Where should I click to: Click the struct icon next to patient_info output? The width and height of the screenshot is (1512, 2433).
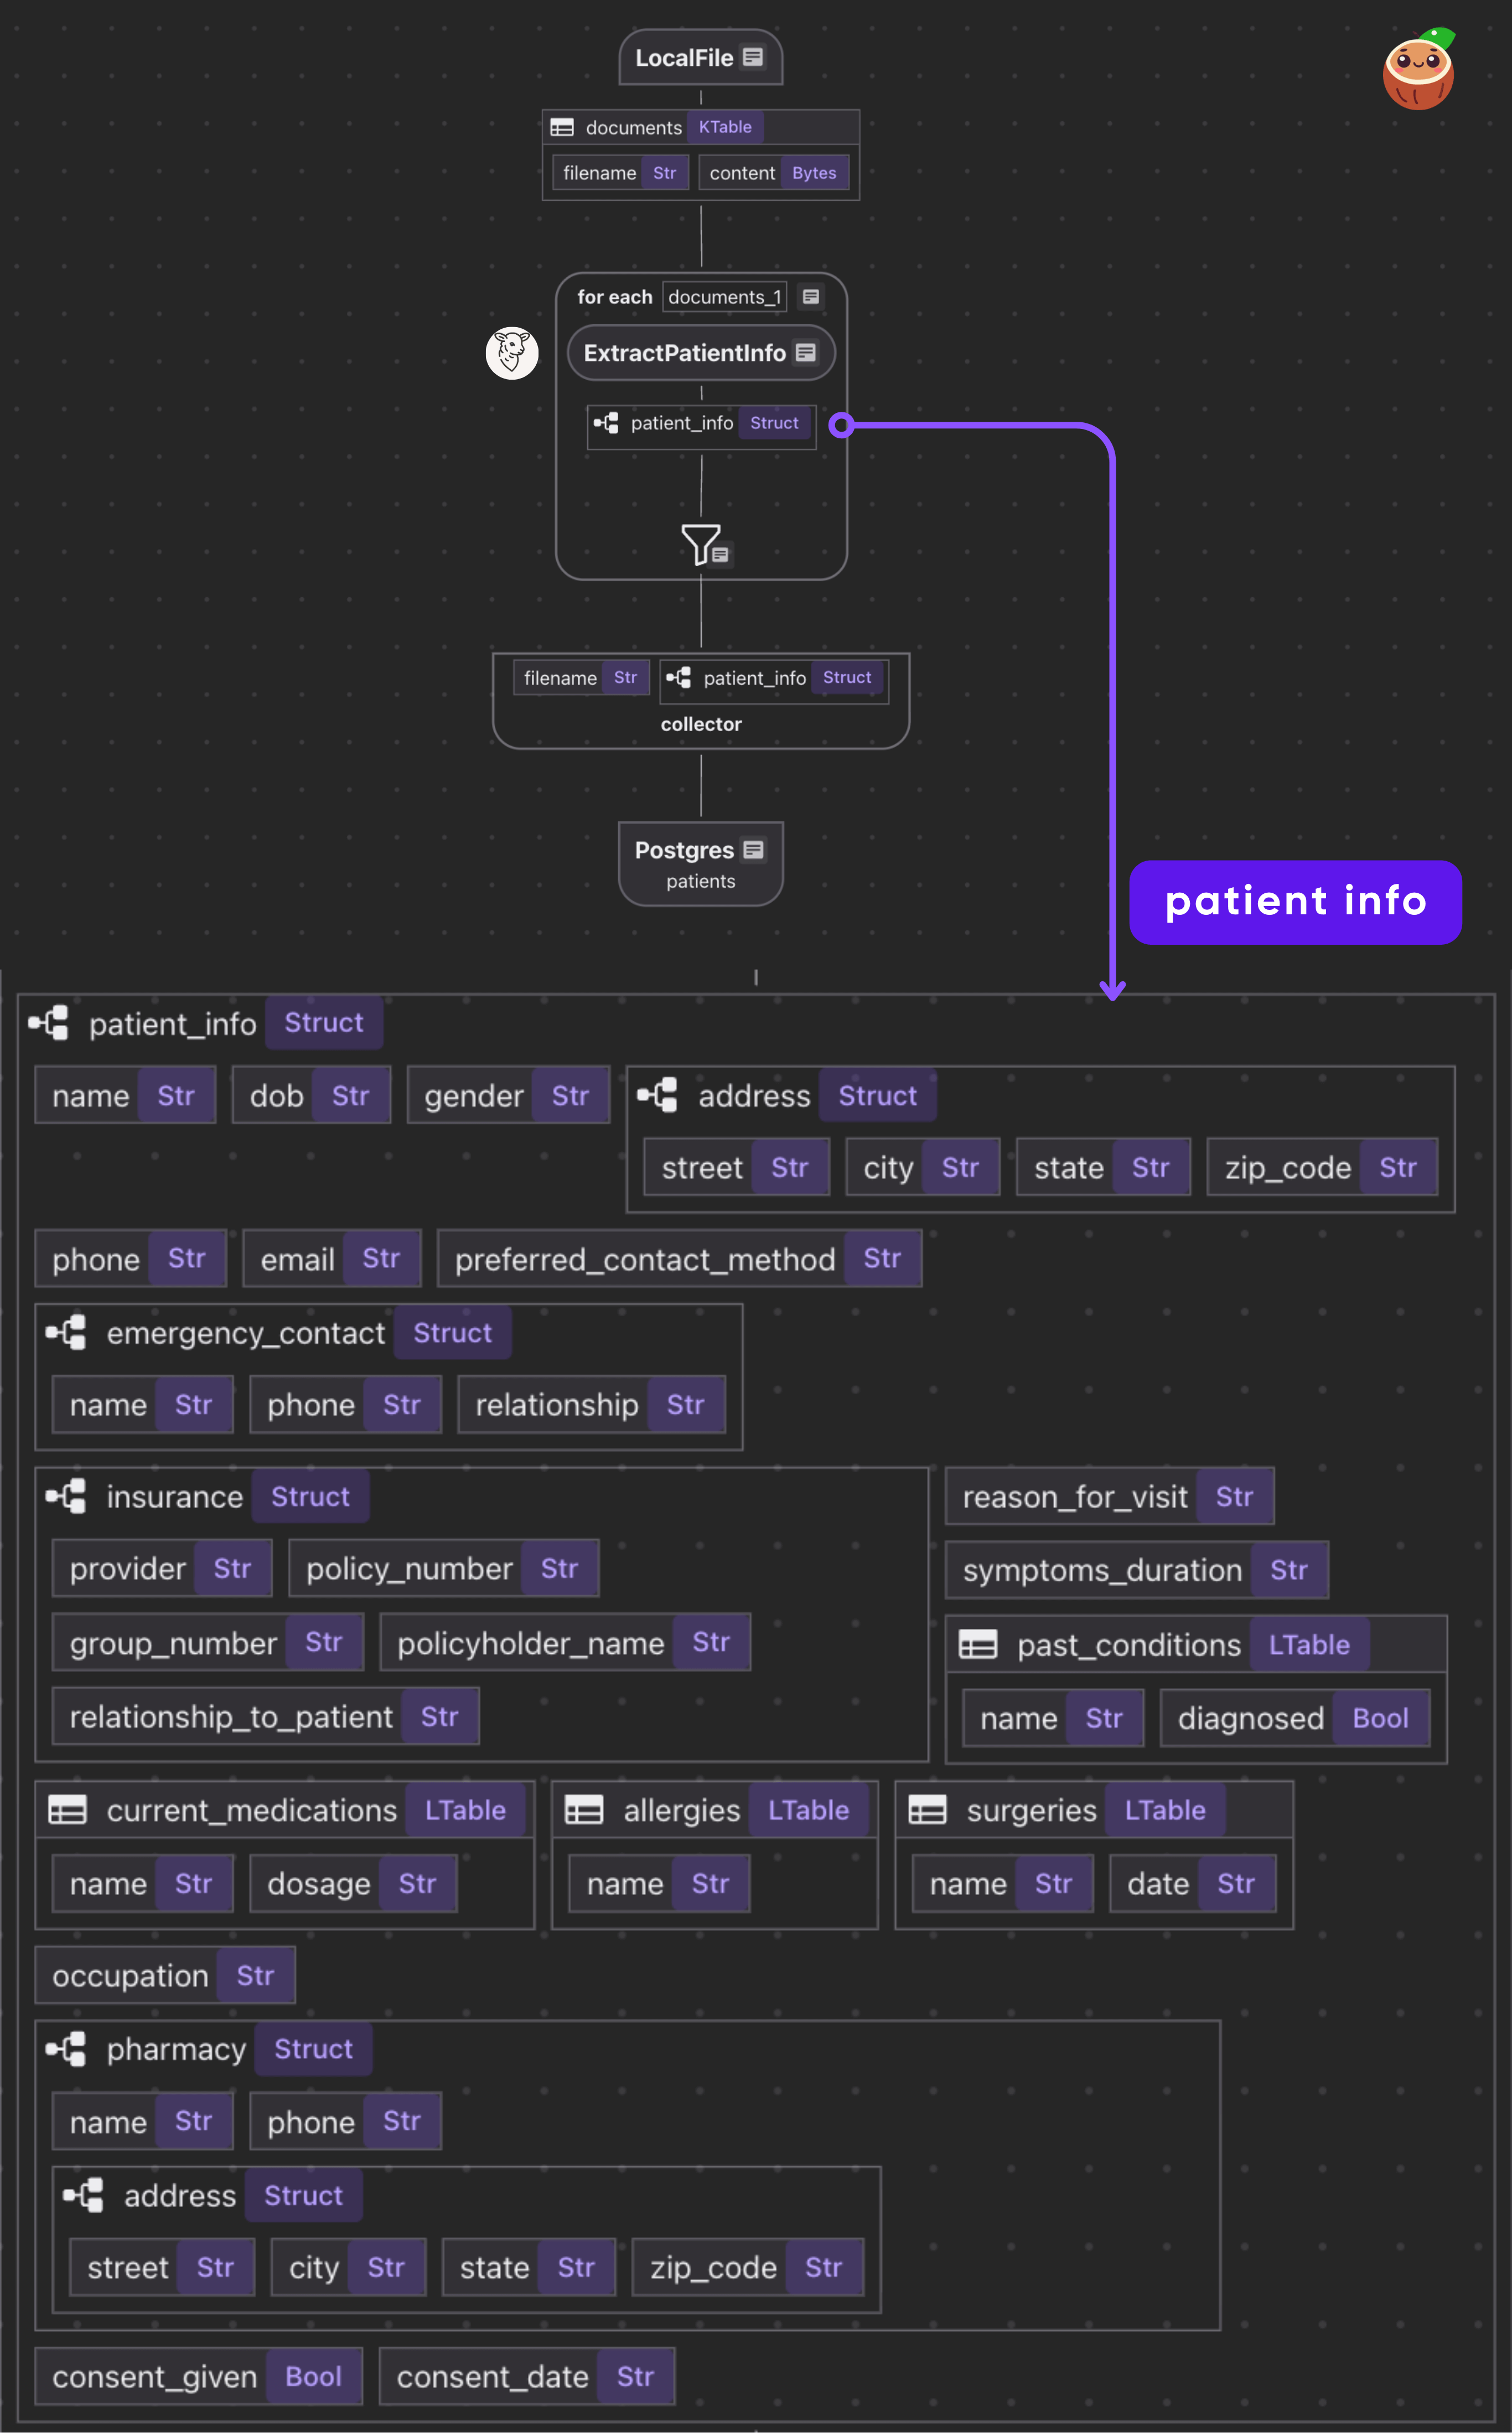click(x=606, y=423)
